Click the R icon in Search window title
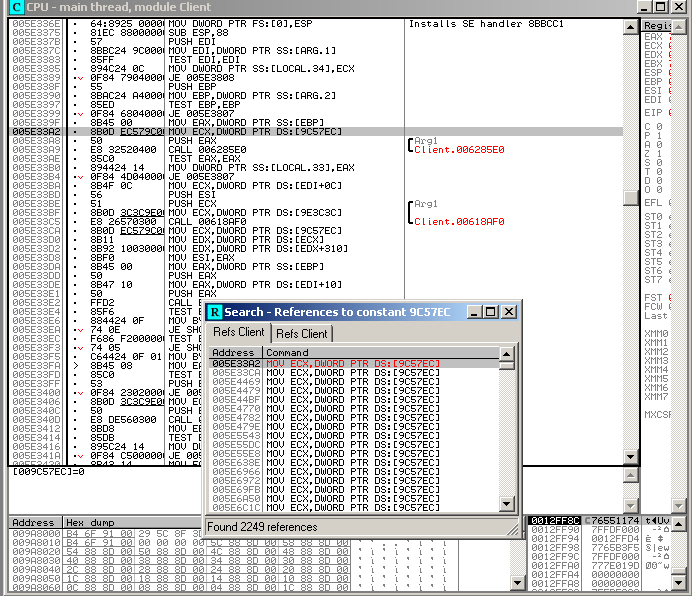Screen dimensions: 692x596 tap(215, 312)
